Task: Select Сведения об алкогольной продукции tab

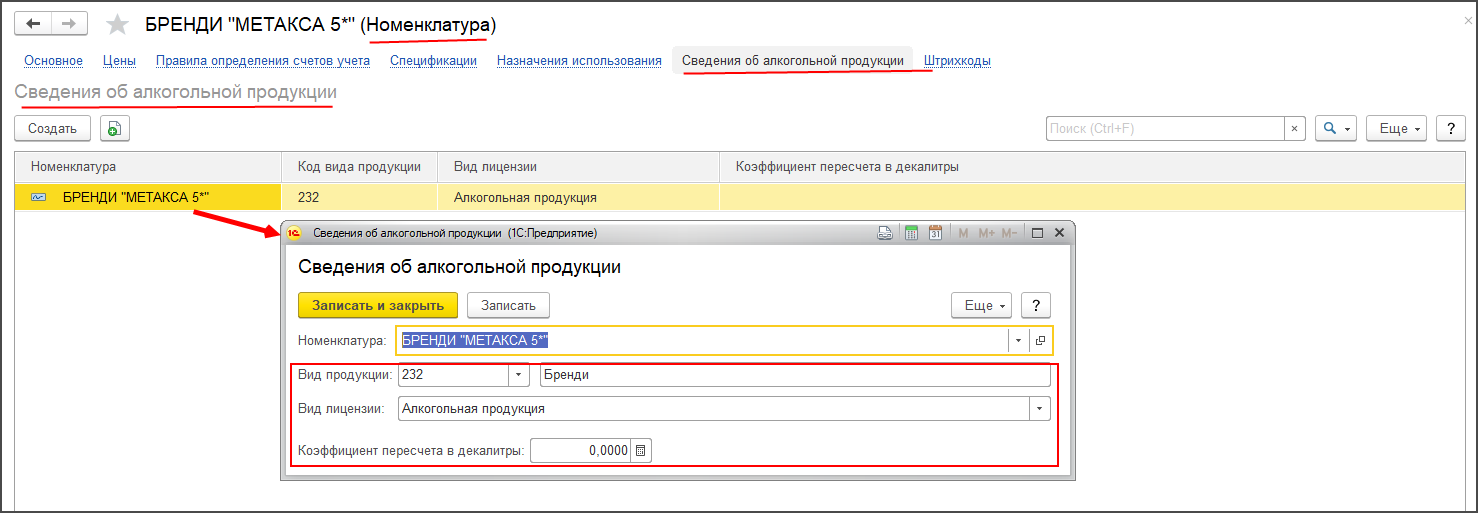Action: click(x=793, y=61)
